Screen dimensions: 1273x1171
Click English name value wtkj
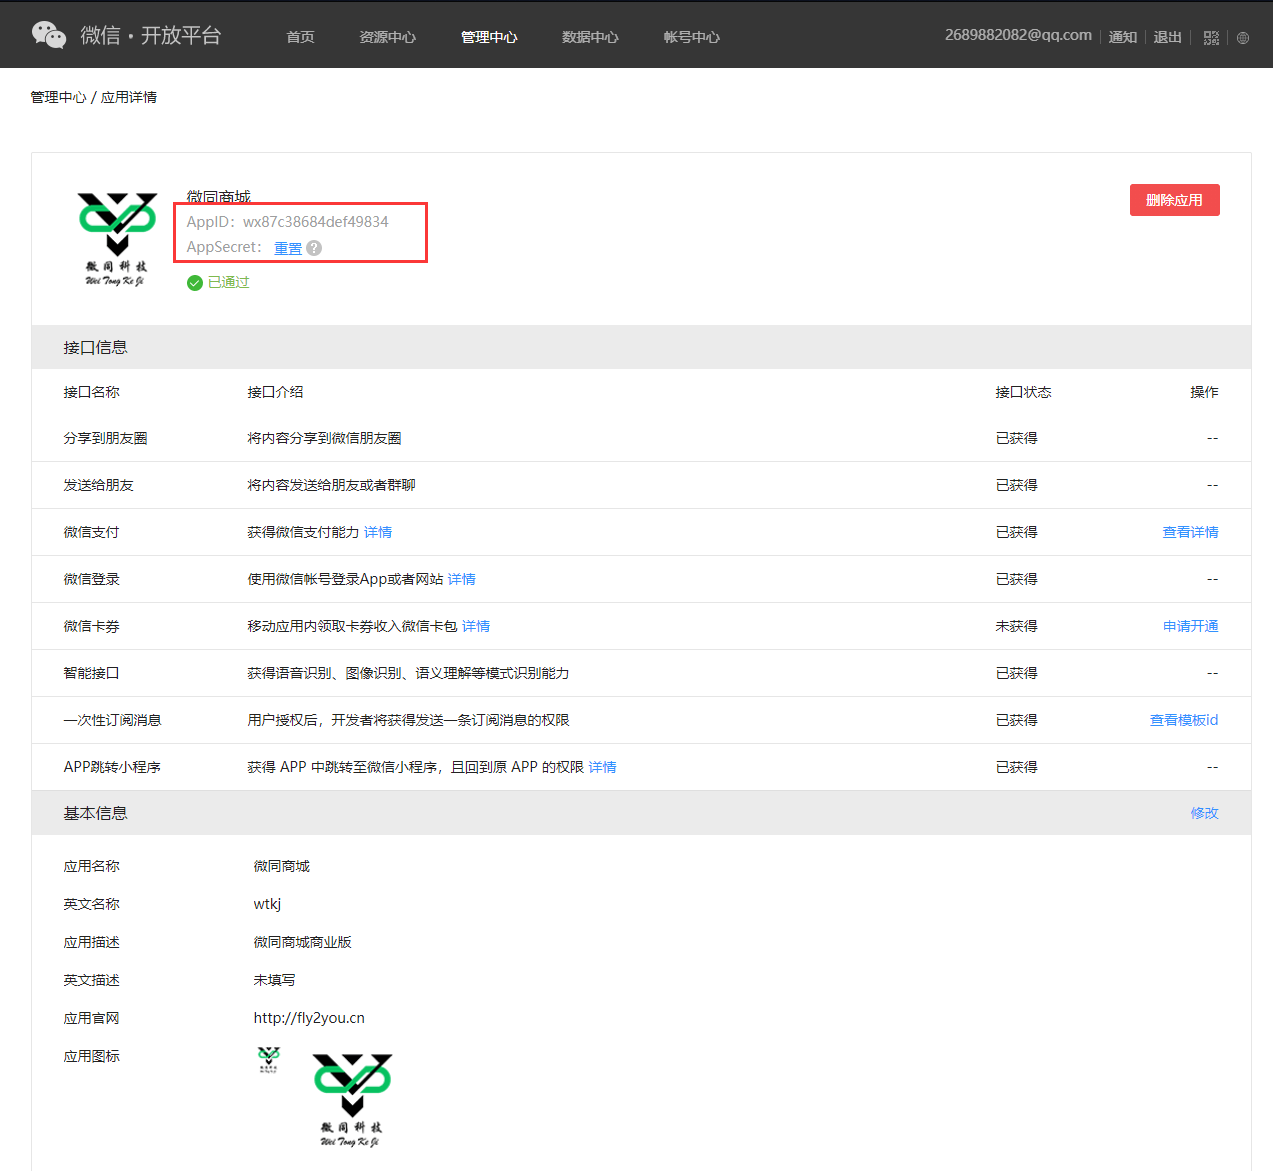point(267,904)
